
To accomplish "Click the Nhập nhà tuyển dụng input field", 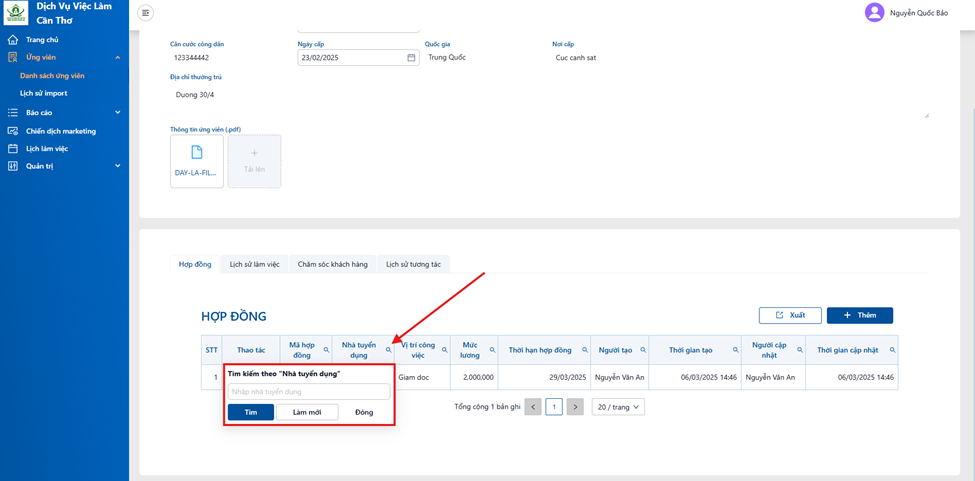I will pos(309,392).
